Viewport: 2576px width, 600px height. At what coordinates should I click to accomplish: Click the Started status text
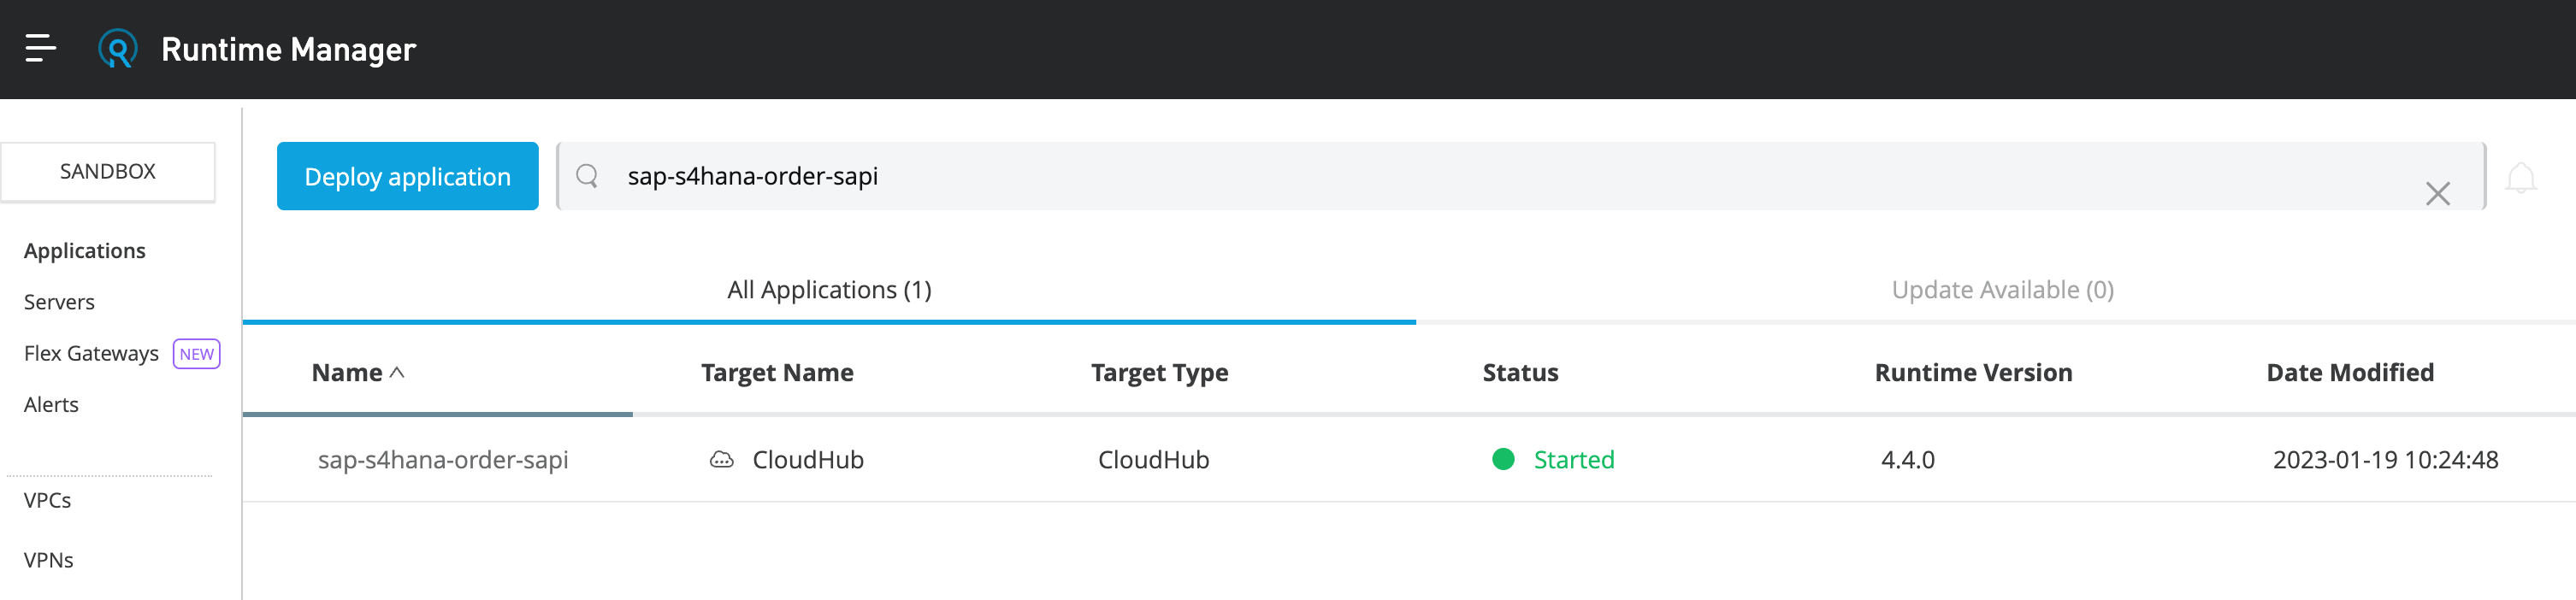[x=1574, y=460]
